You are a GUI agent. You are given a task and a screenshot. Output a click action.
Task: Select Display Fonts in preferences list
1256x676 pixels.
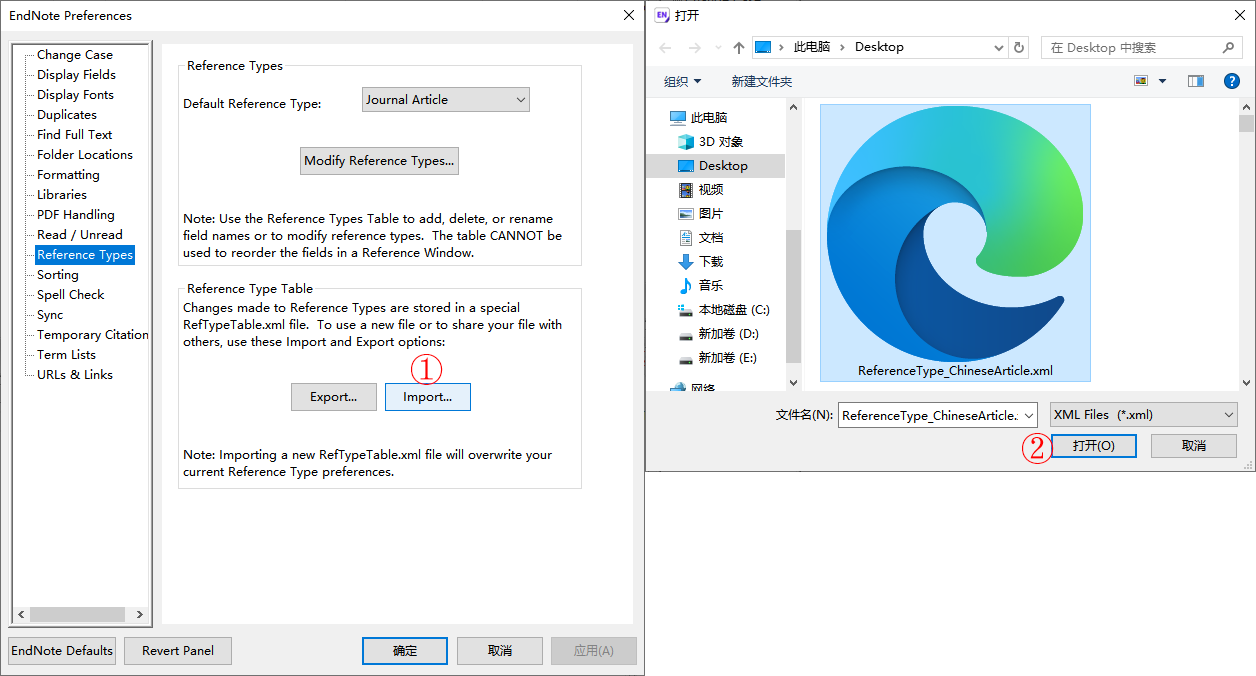[x=76, y=95]
